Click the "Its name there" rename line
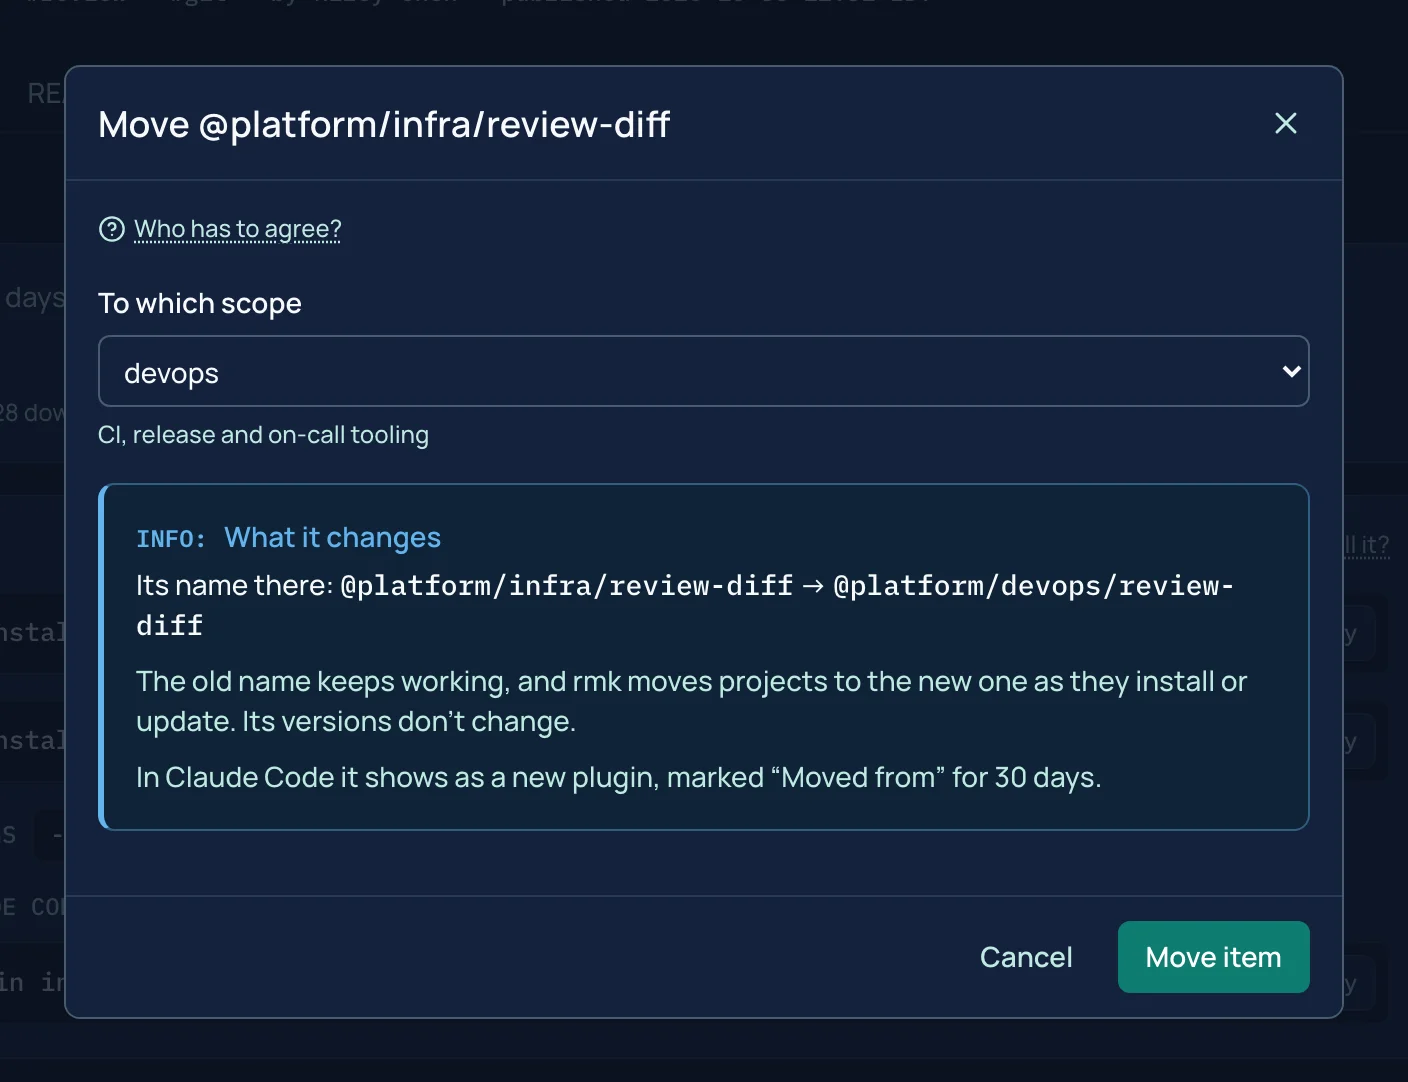This screenshot has height=1082, width=1408. coord(685,605)
